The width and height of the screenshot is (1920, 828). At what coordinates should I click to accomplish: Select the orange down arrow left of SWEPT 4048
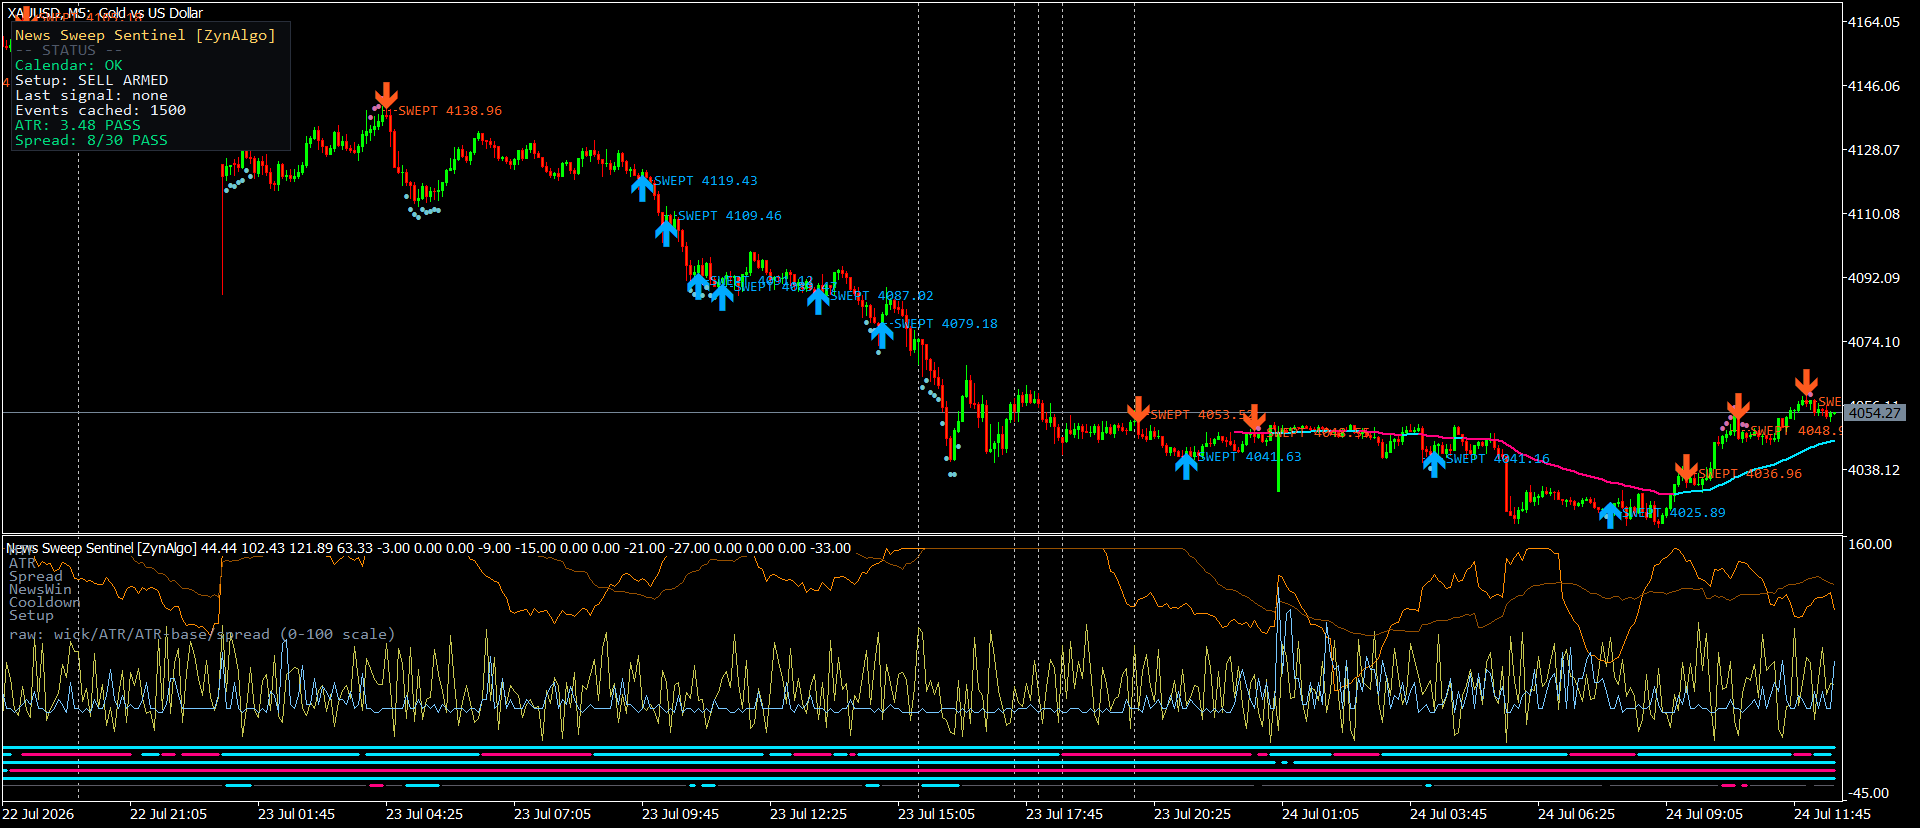[1738, 406]
